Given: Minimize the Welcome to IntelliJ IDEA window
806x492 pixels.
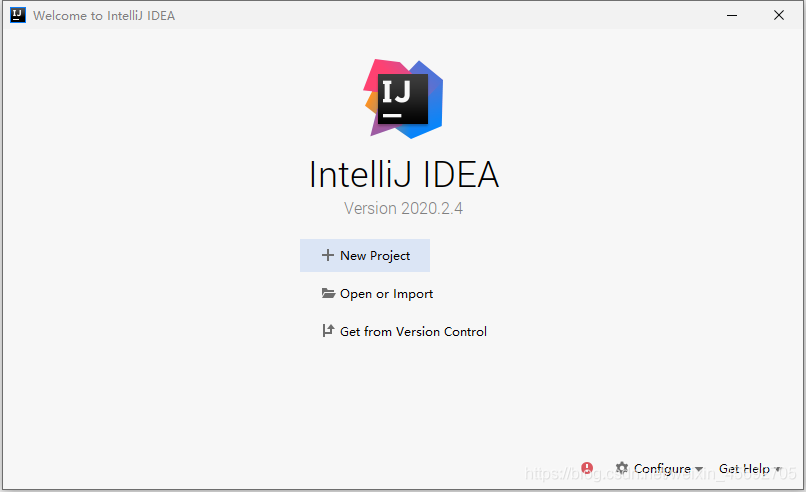Looking at the screenshot, I should click(x=732, y=15).
